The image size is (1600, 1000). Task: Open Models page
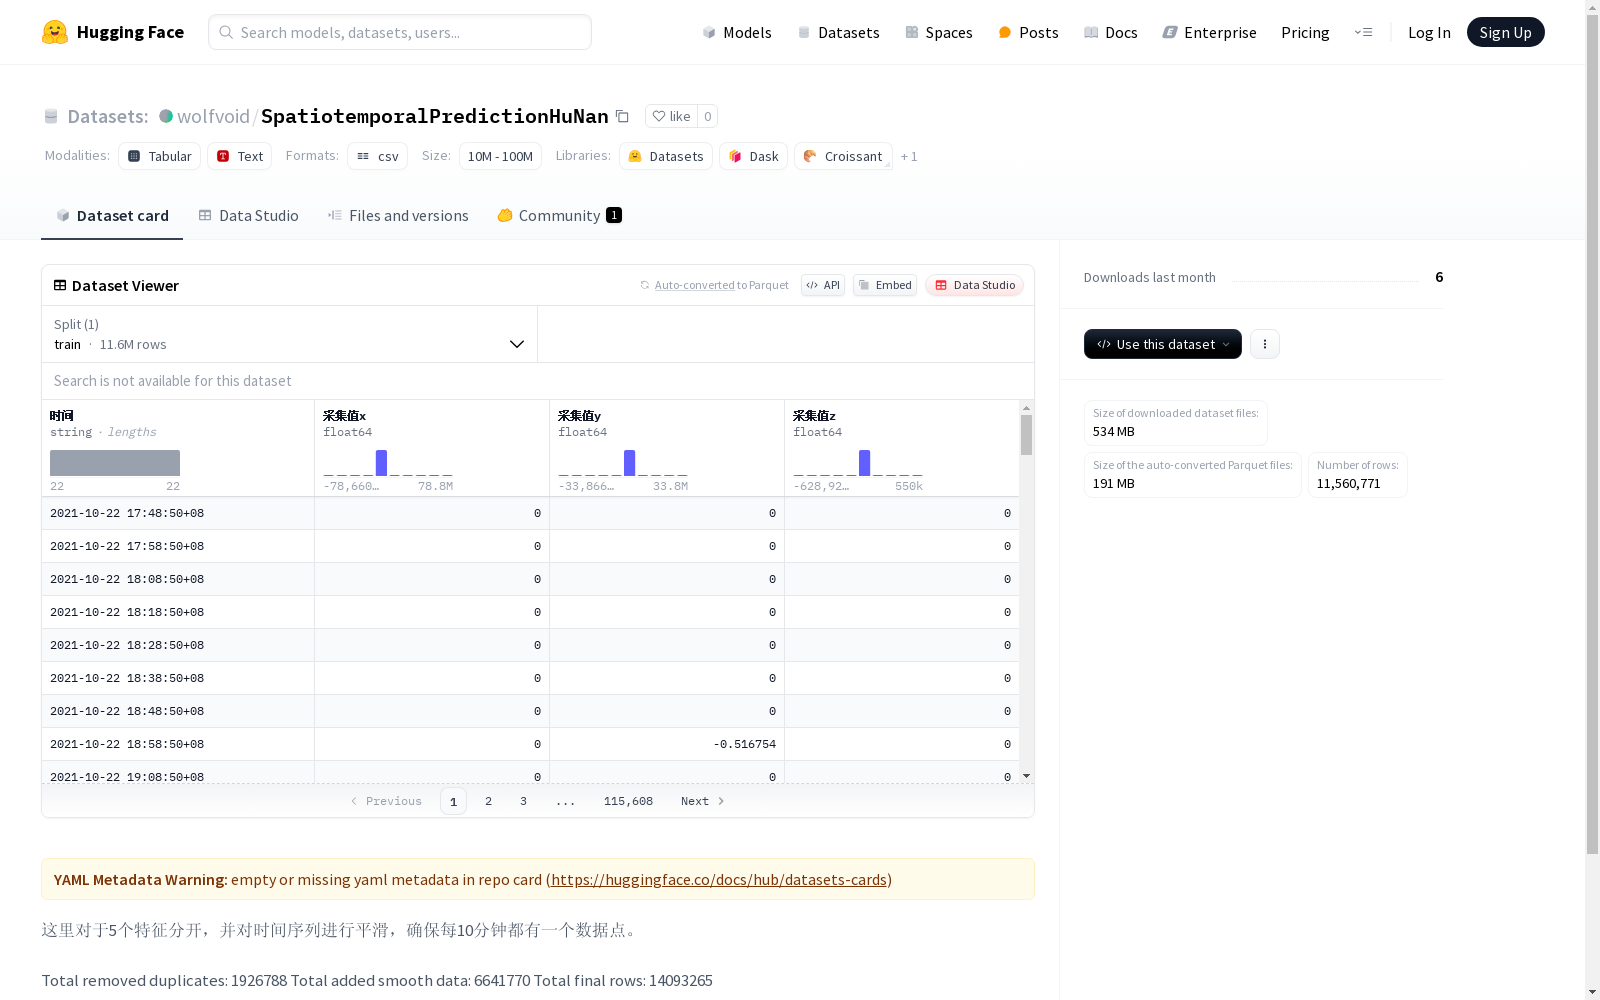tap(737, 32)
